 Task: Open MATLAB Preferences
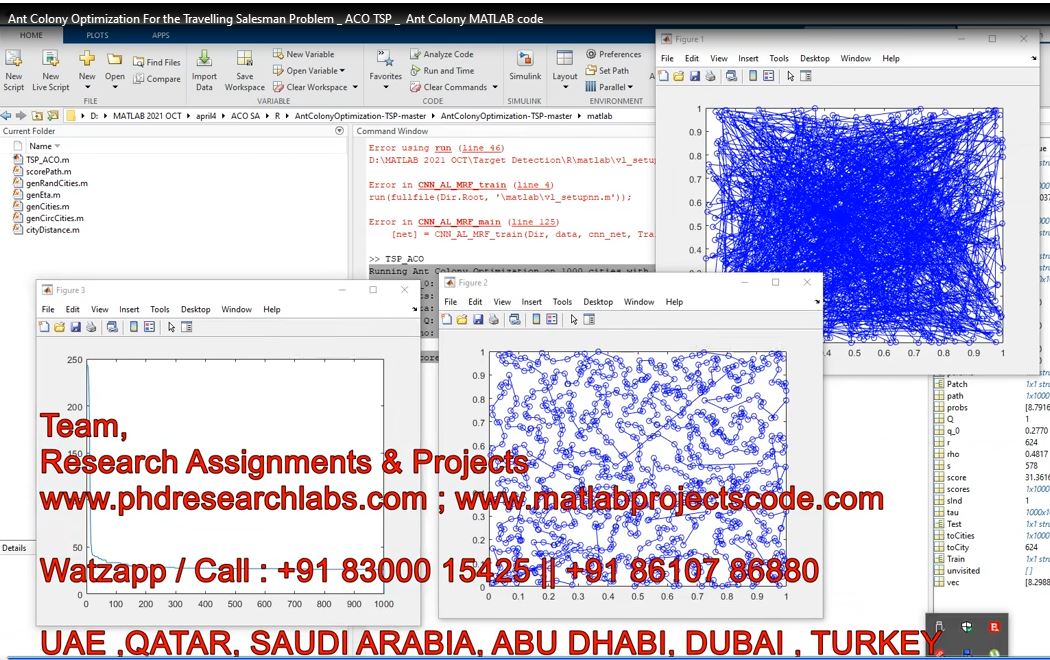coord(613,54)
